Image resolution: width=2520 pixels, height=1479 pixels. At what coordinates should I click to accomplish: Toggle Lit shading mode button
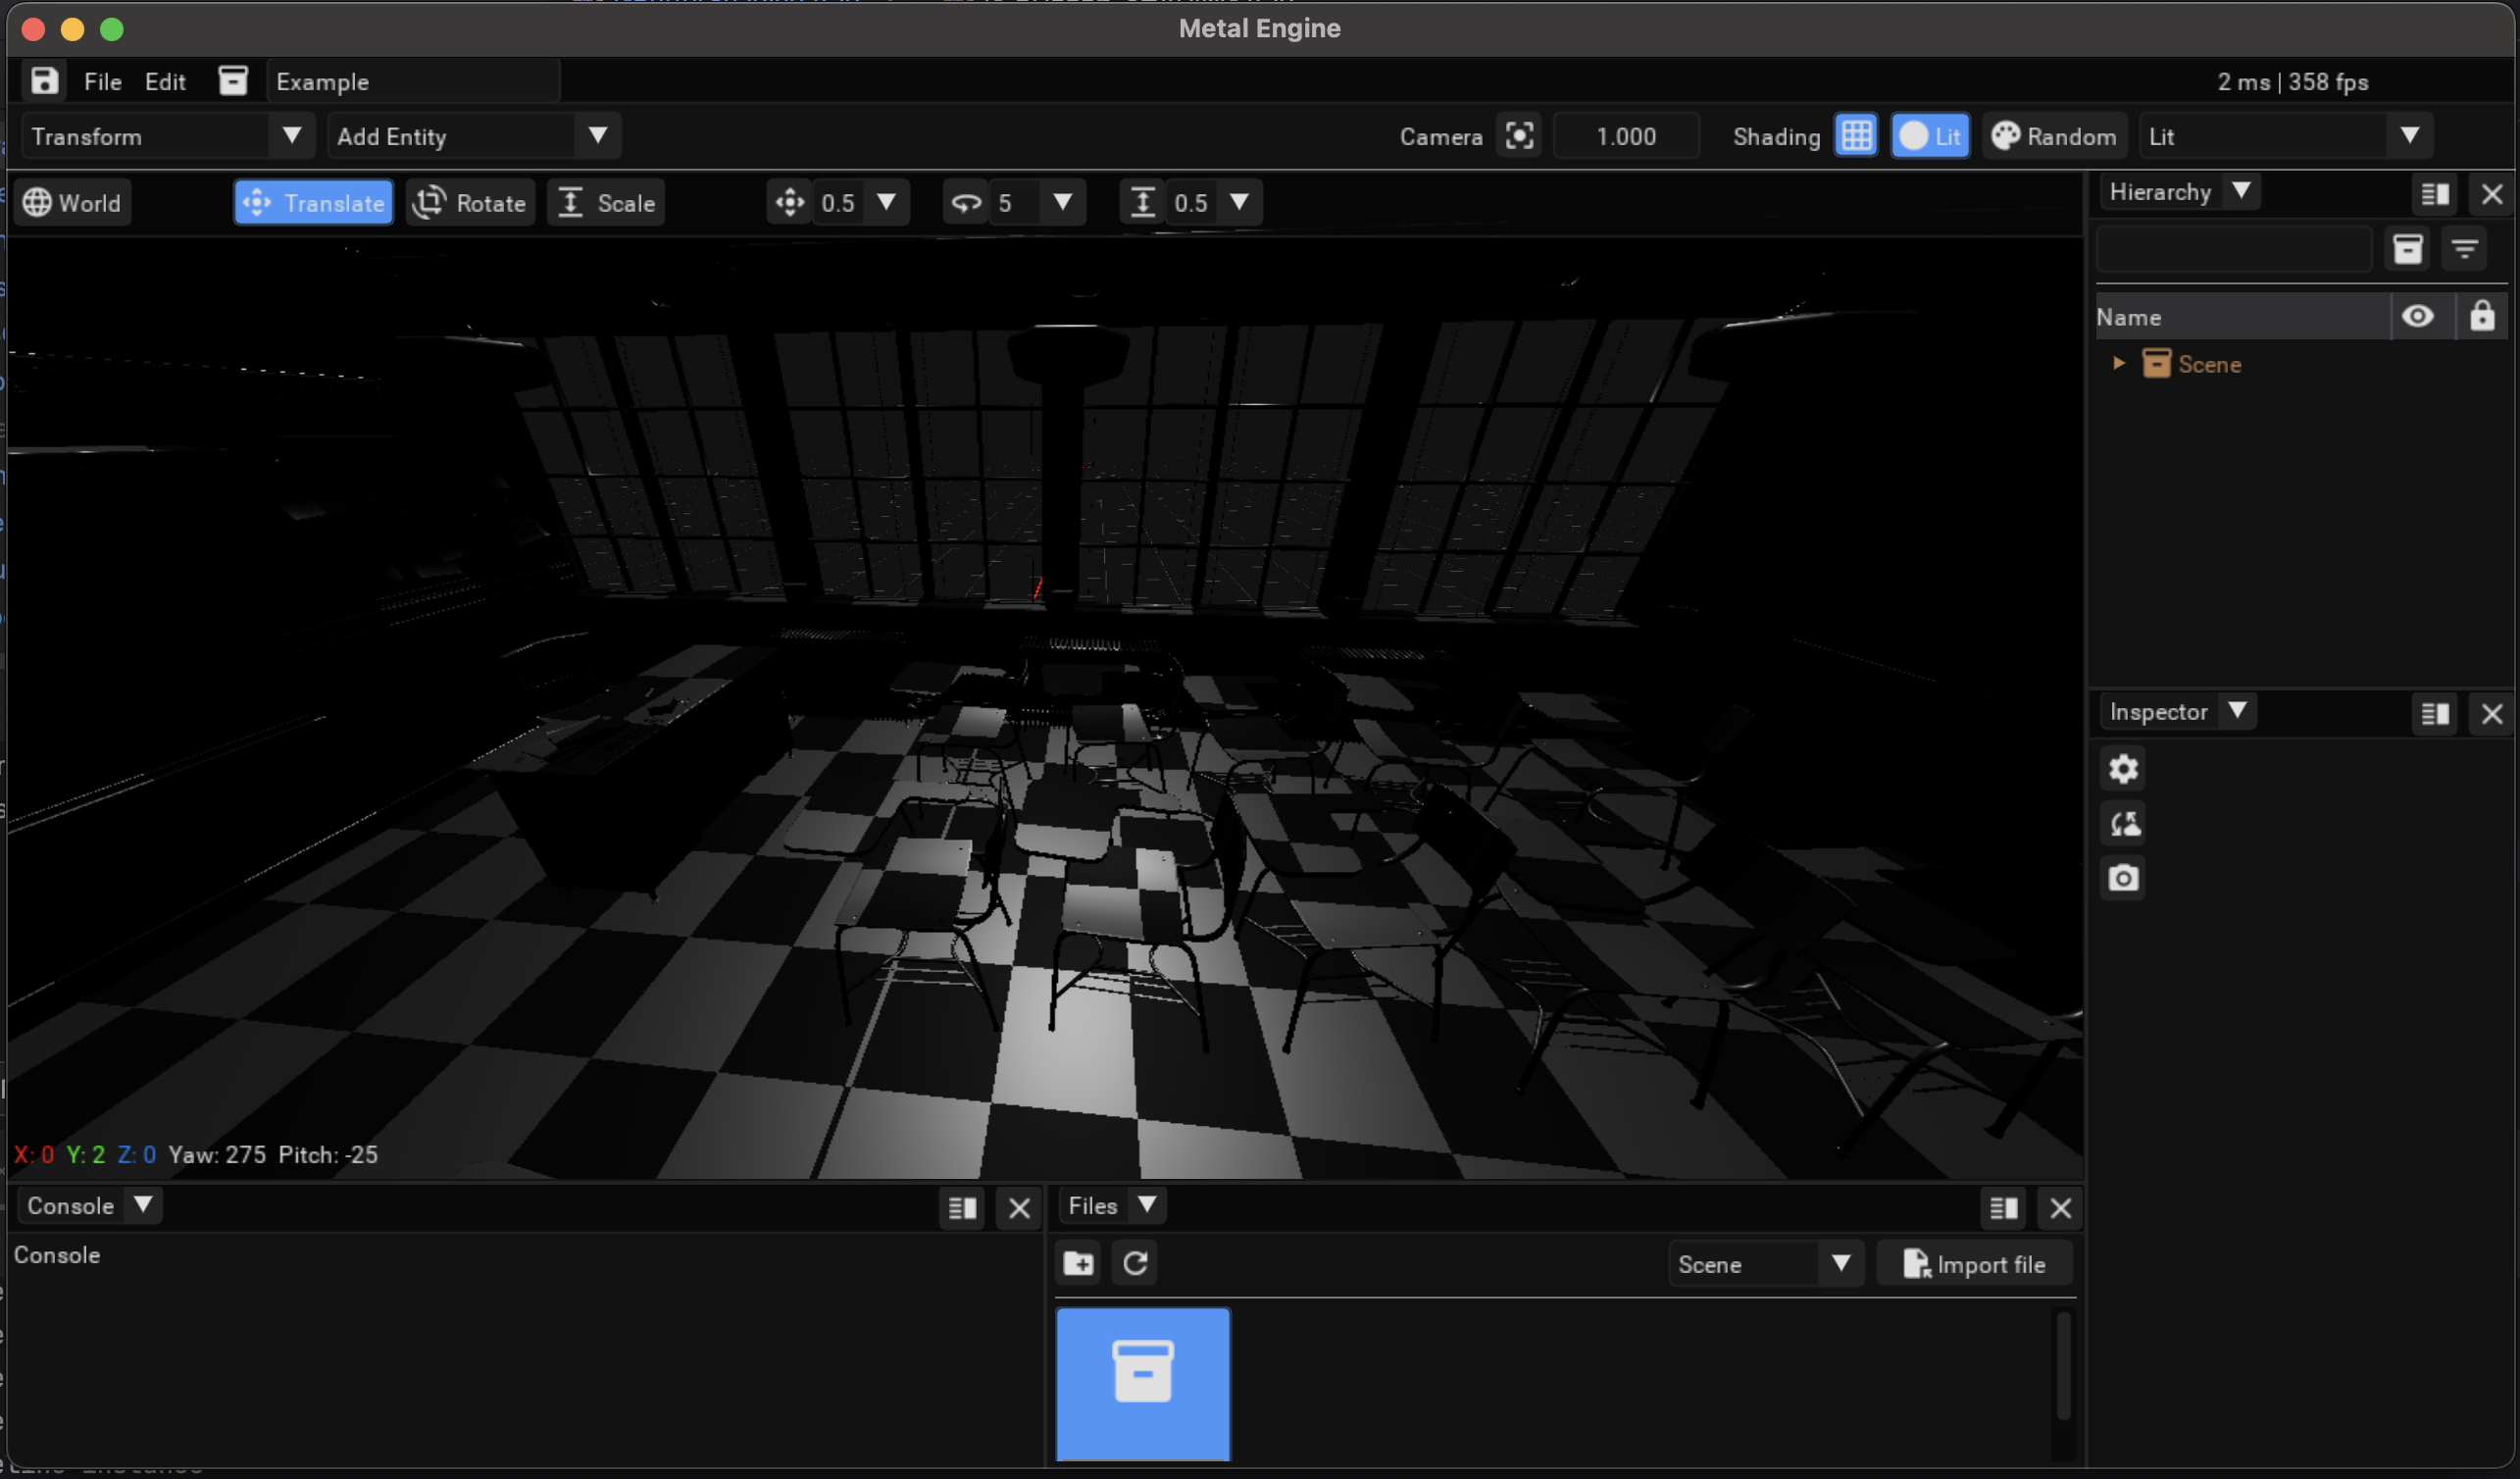[1930, 136]
